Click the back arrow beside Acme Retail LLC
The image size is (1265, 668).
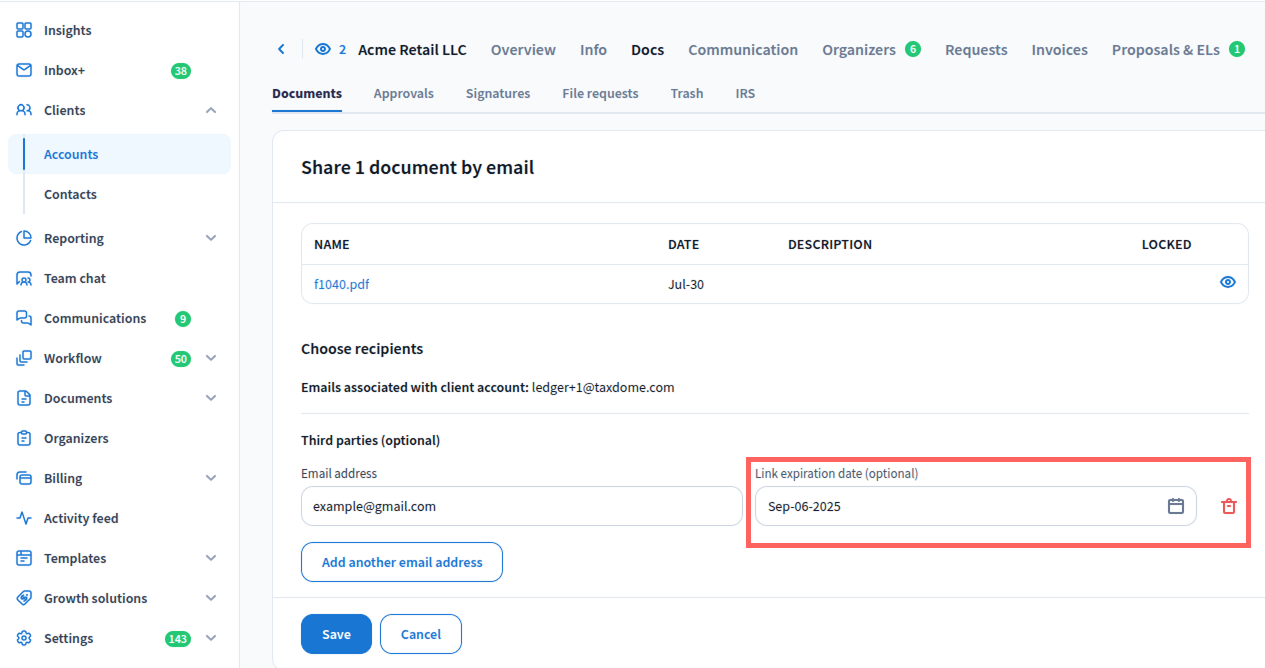point(281,49)
